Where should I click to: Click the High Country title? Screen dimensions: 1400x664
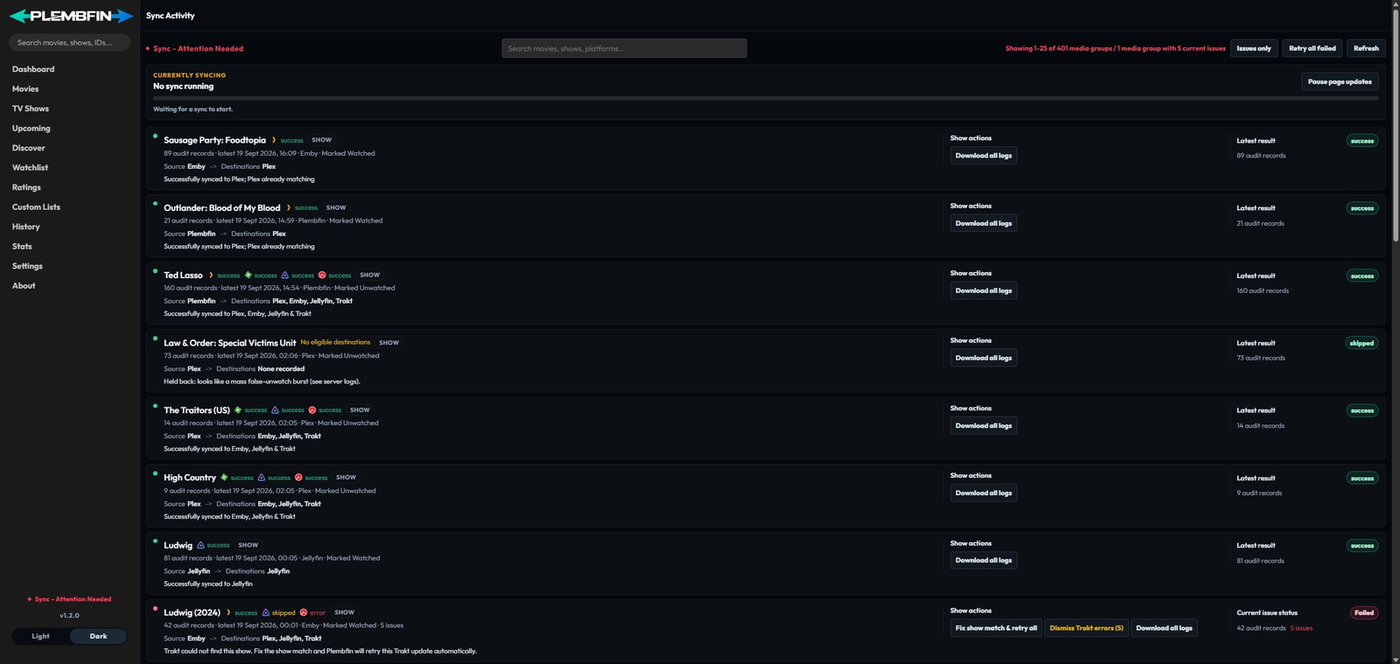coord(190,477)
